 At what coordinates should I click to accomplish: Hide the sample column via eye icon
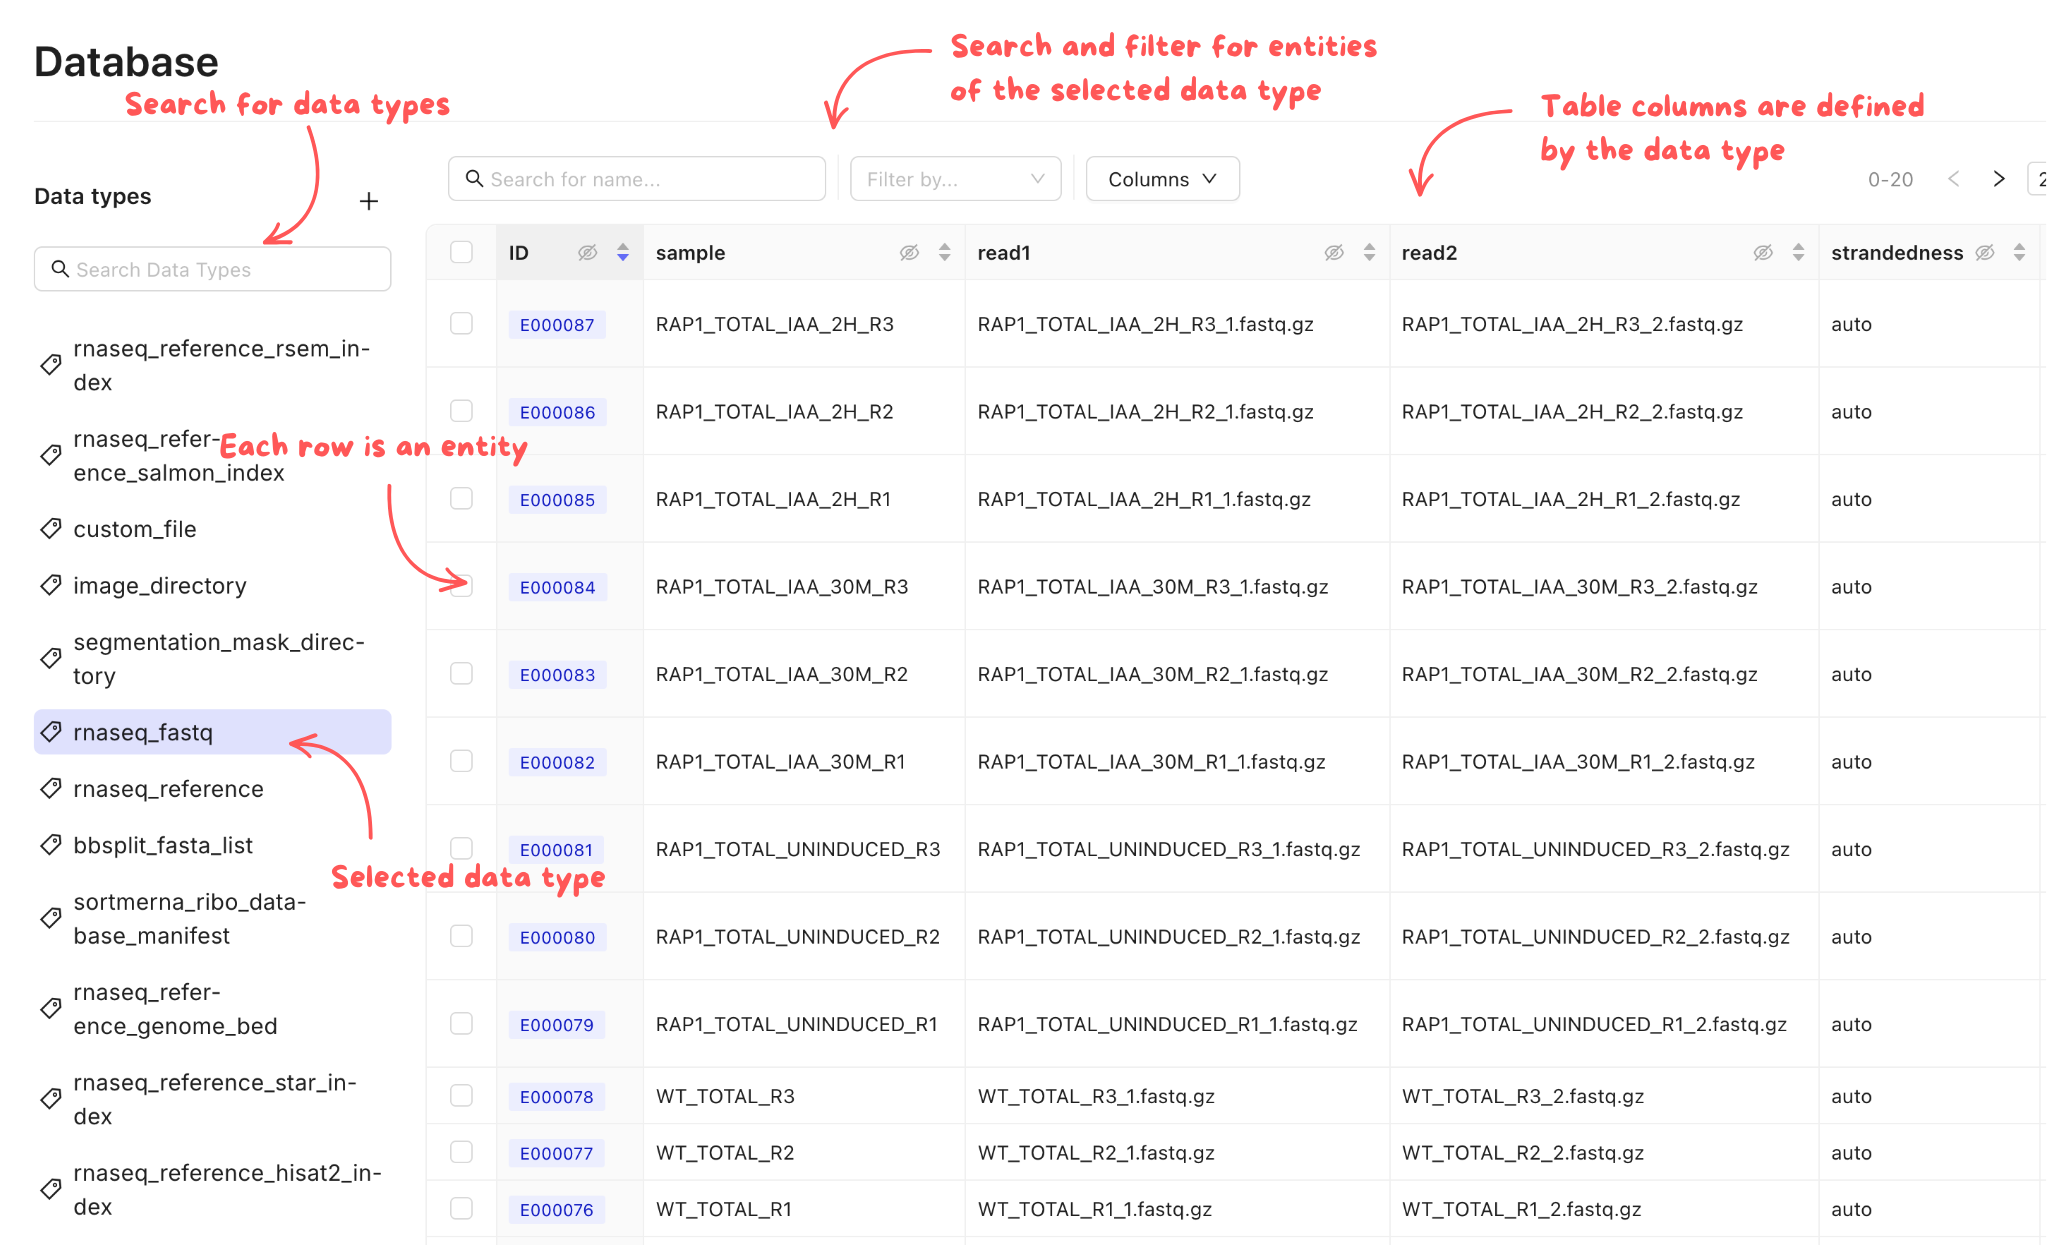tap(909, 253)
